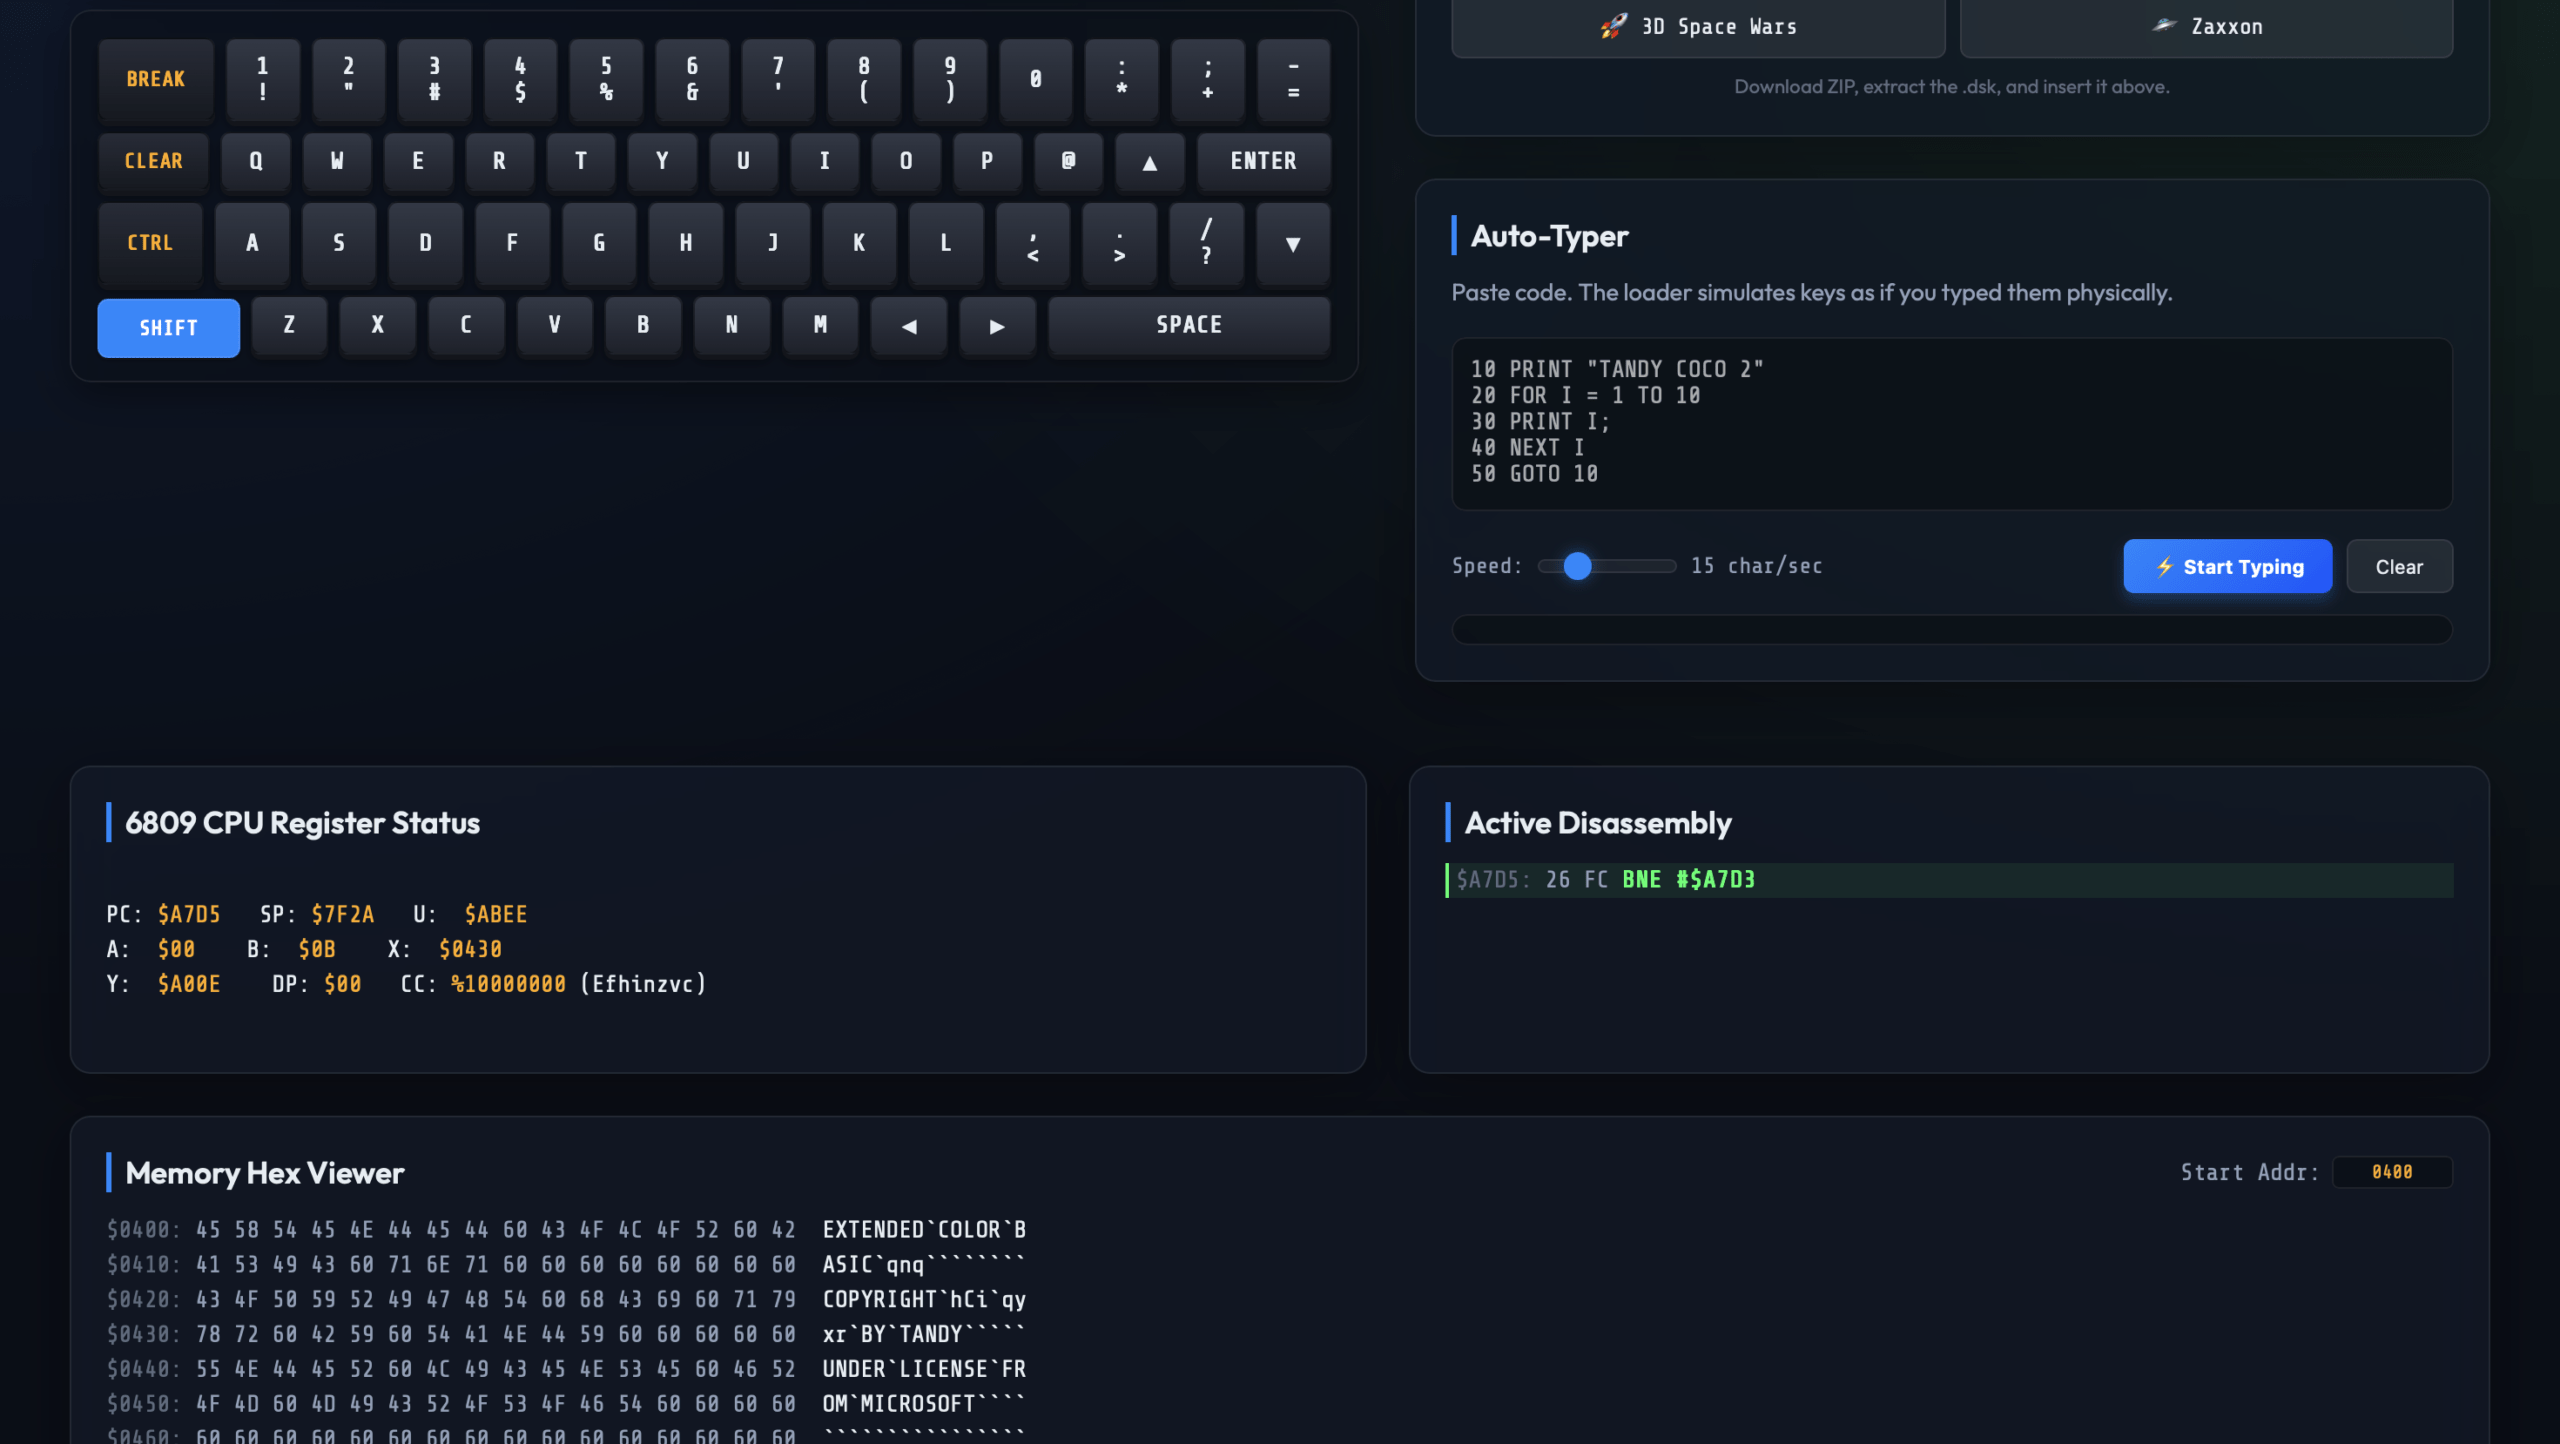Toggle the highlighted SHIFT key
Viewport: 2560px width, 1444px height.
click(x=168, y=327)
